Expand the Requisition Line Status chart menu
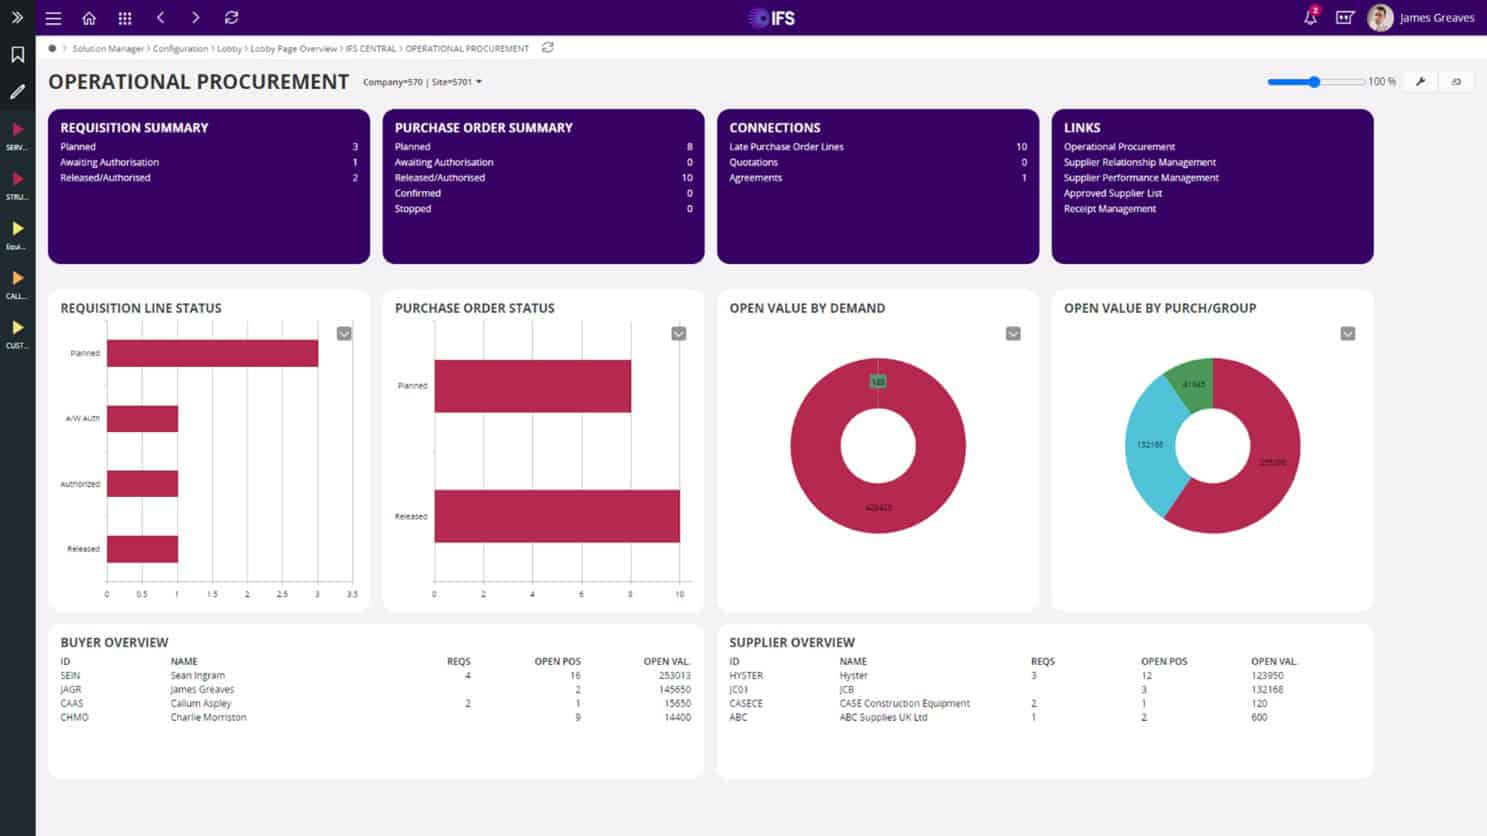Screen dimensions: 1487x836 pyautogui.click(x=344, y=334)
